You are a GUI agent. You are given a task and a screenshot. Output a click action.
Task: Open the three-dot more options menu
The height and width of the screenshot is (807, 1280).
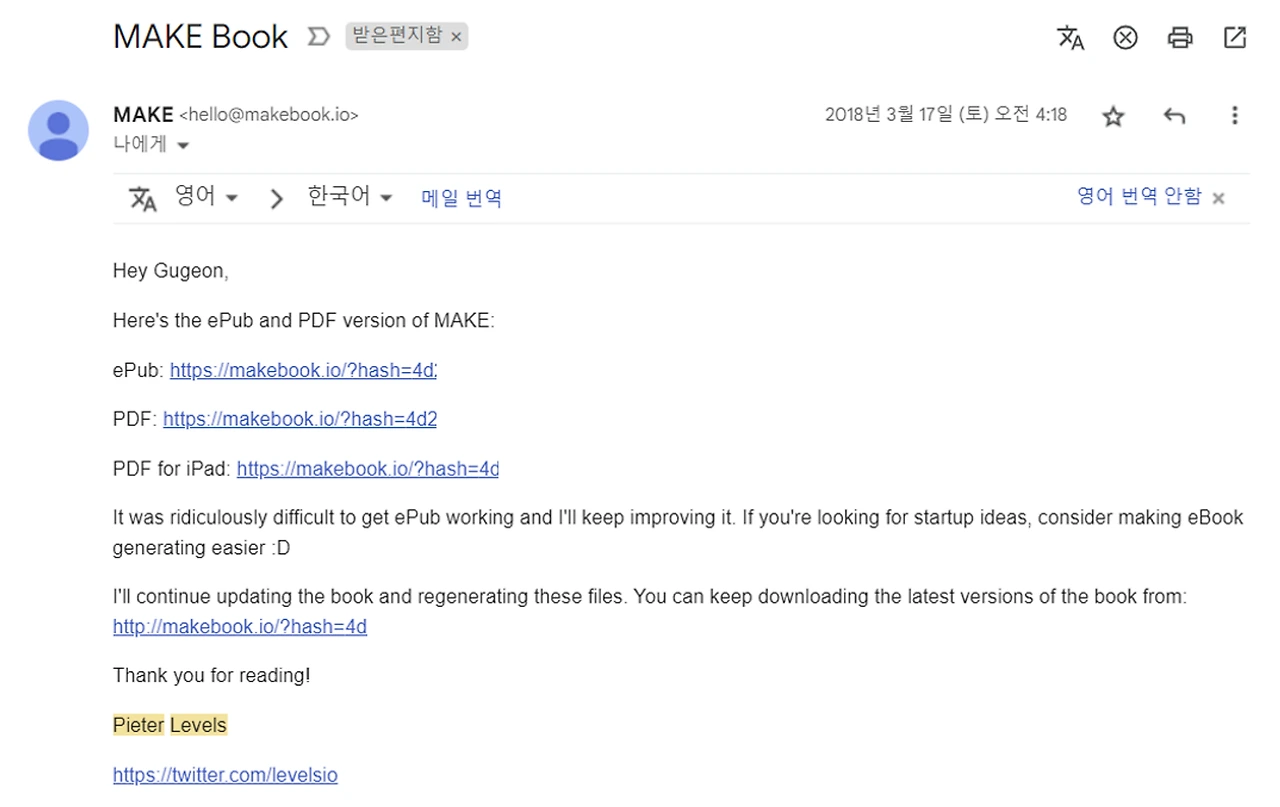coord(1235,116)
